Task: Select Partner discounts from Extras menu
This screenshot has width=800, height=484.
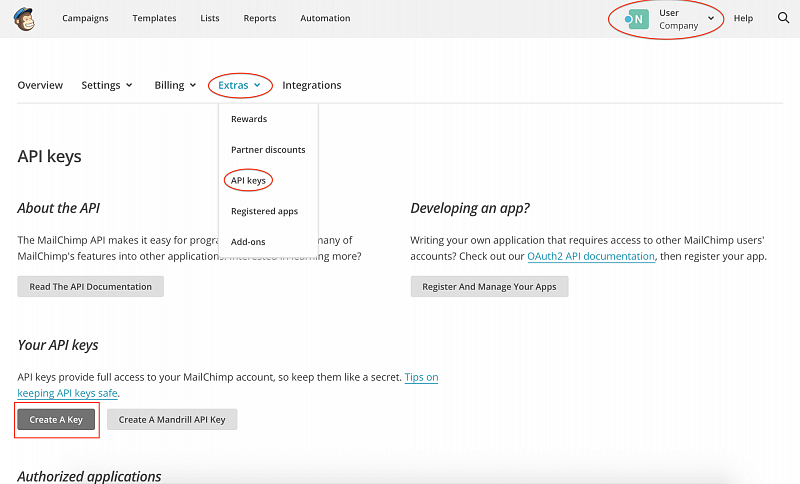Action: tap(268, 149)
